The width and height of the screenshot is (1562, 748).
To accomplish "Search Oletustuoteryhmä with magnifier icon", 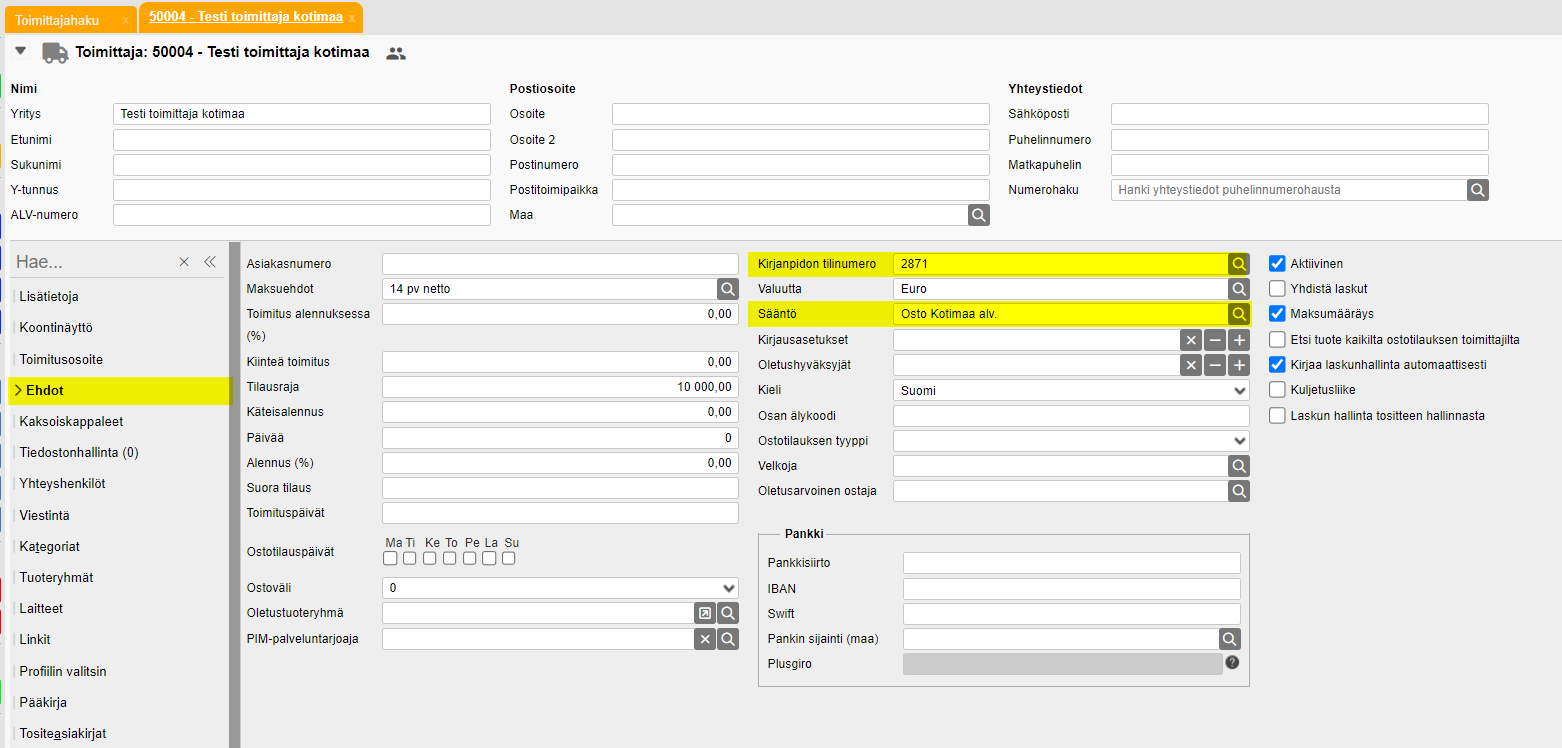I will [728, 613].
